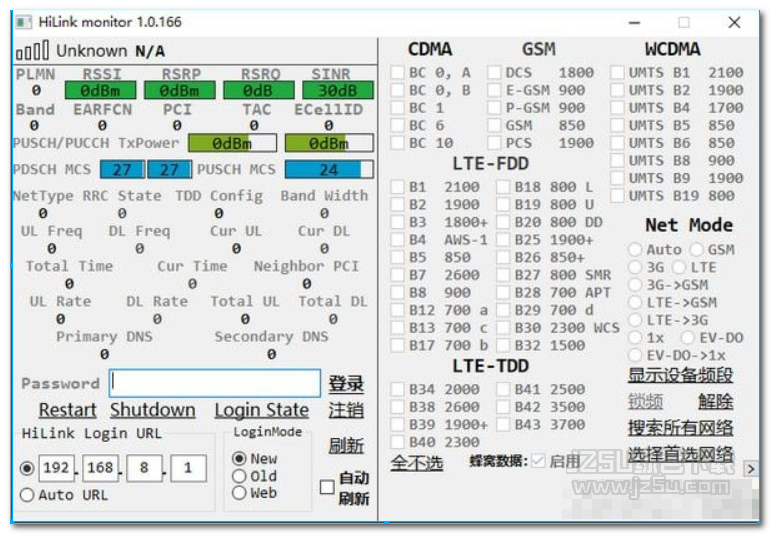Select GSM net mode radio button

(696, 249)
